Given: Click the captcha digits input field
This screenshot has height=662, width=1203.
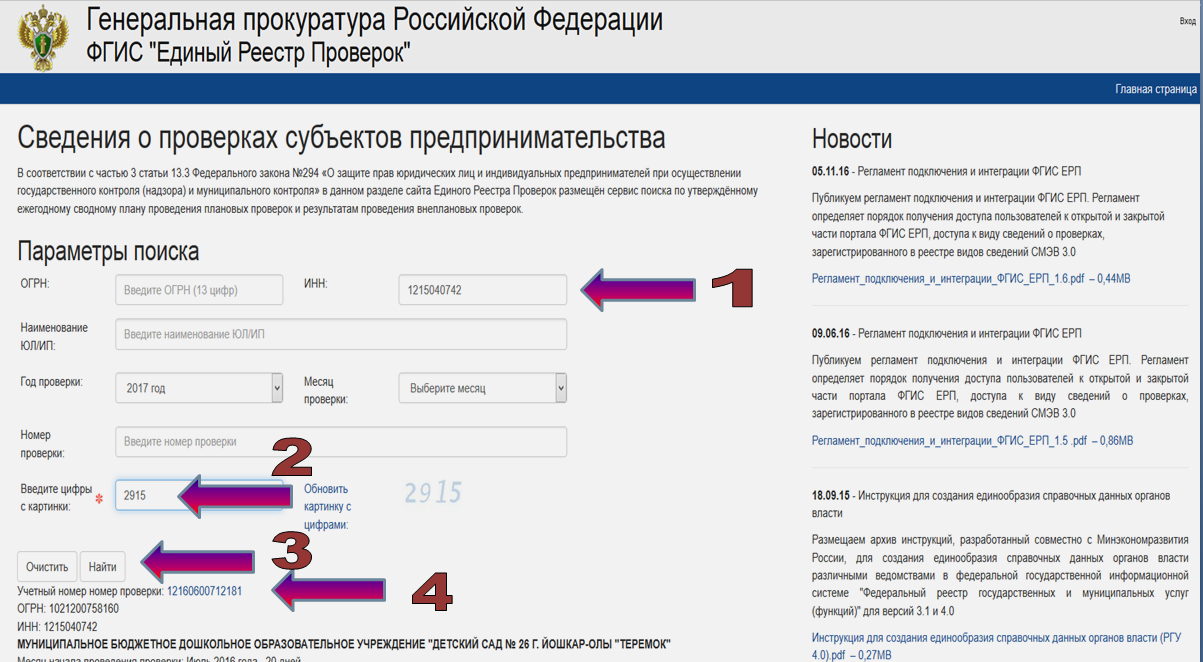Looking at the screenshot, I should coord(199,495).
